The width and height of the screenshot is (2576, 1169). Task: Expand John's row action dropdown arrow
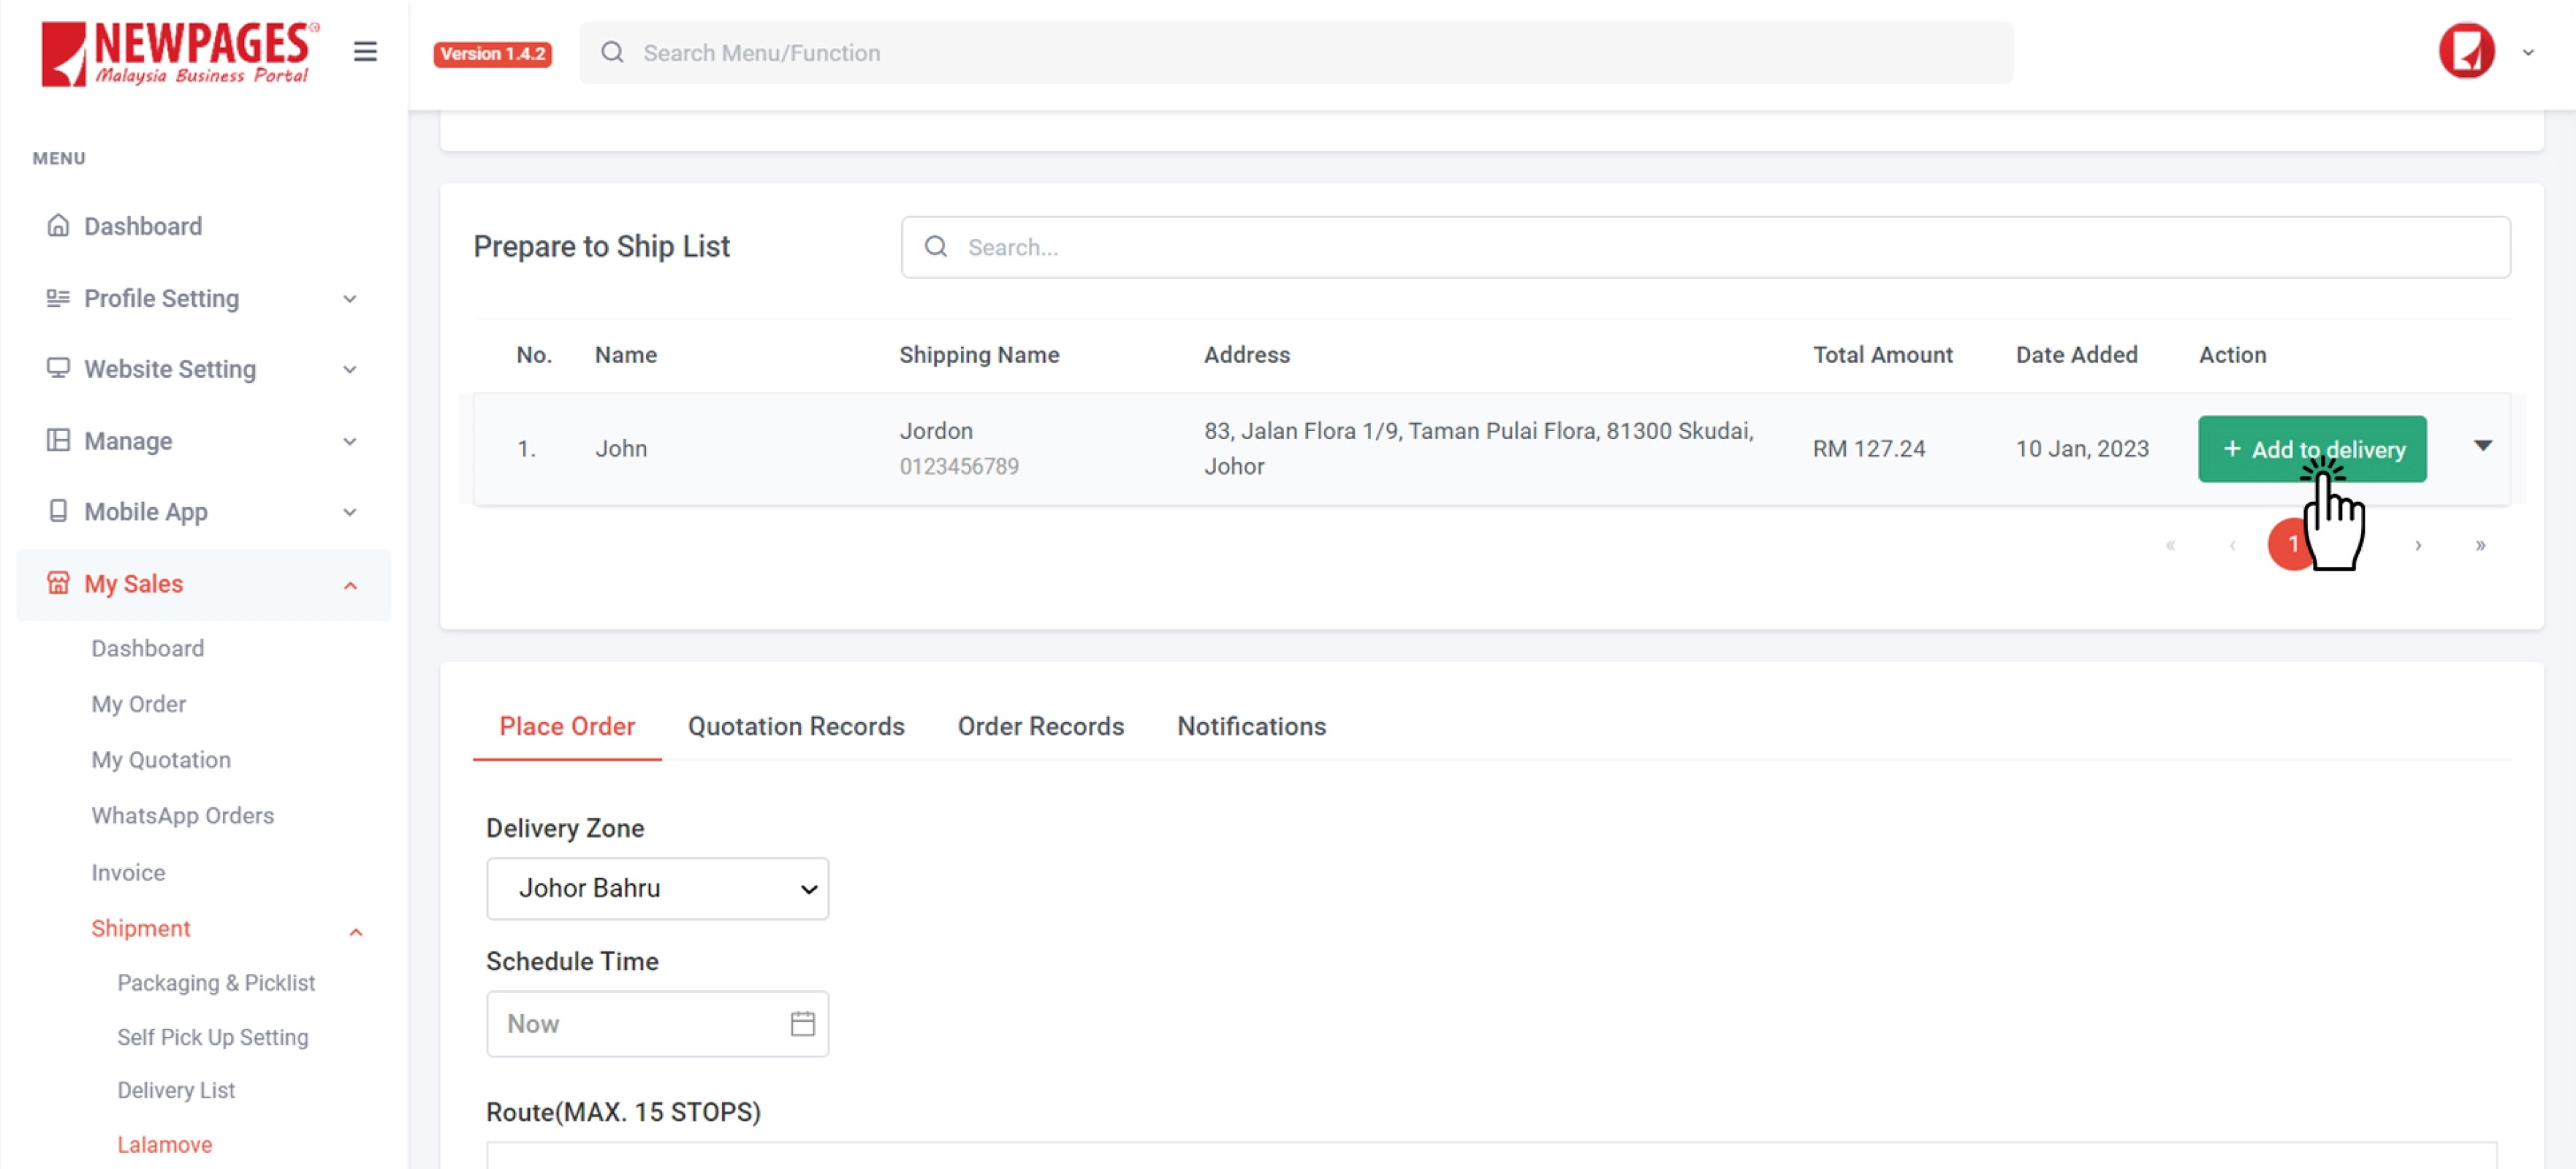tap(2483, 446)
